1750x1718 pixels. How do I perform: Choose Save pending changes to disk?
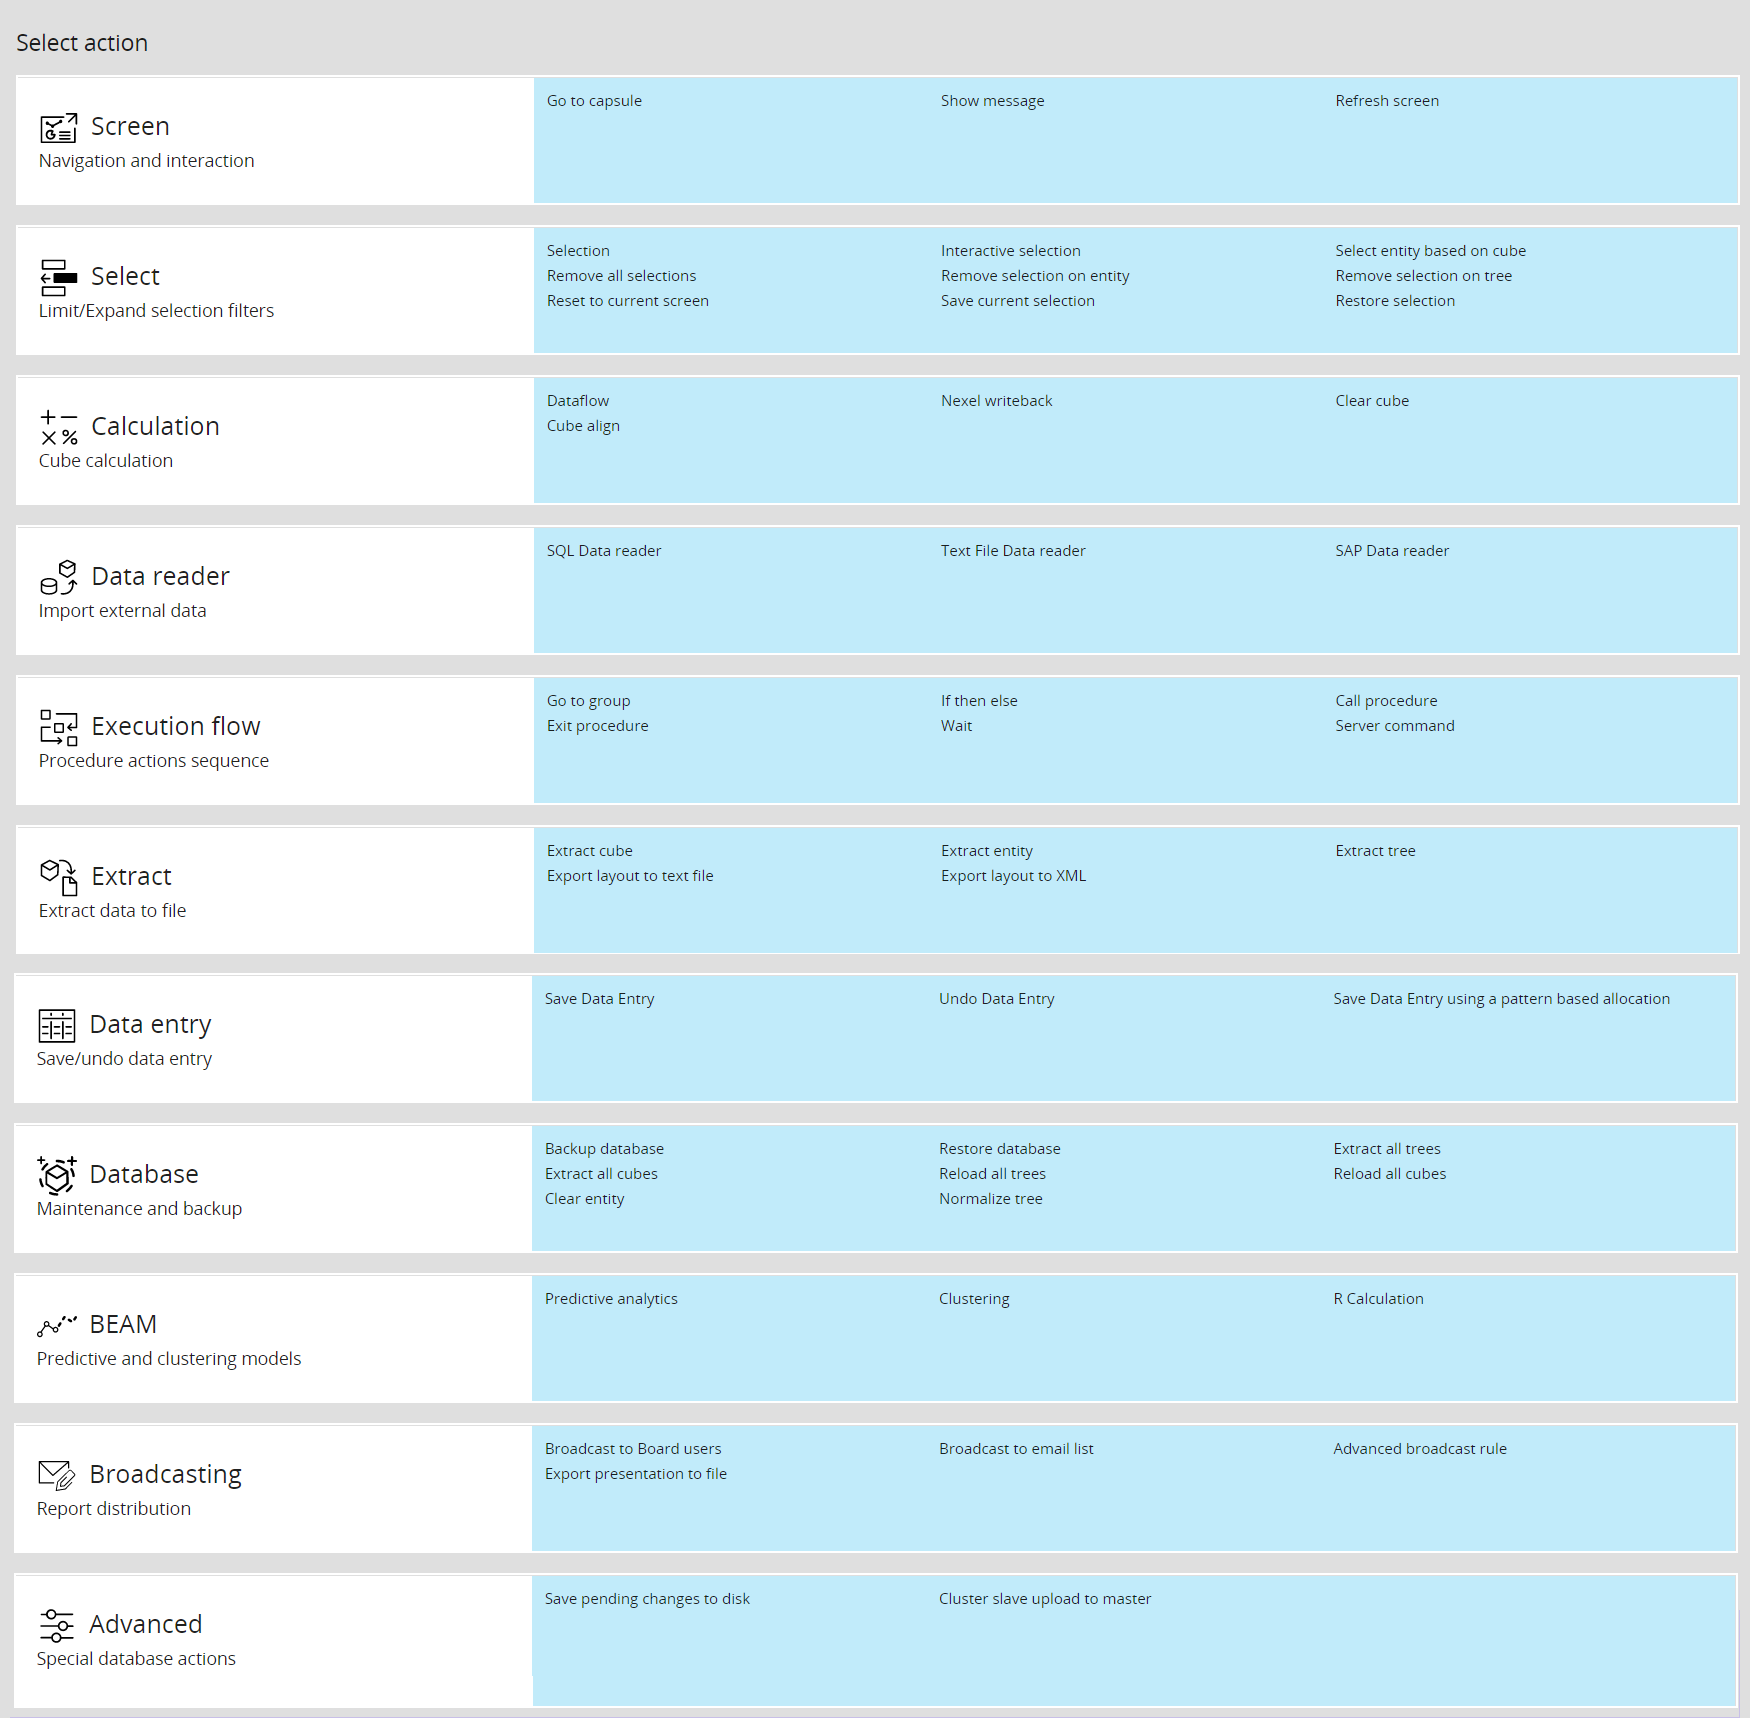click(647, 1599)
